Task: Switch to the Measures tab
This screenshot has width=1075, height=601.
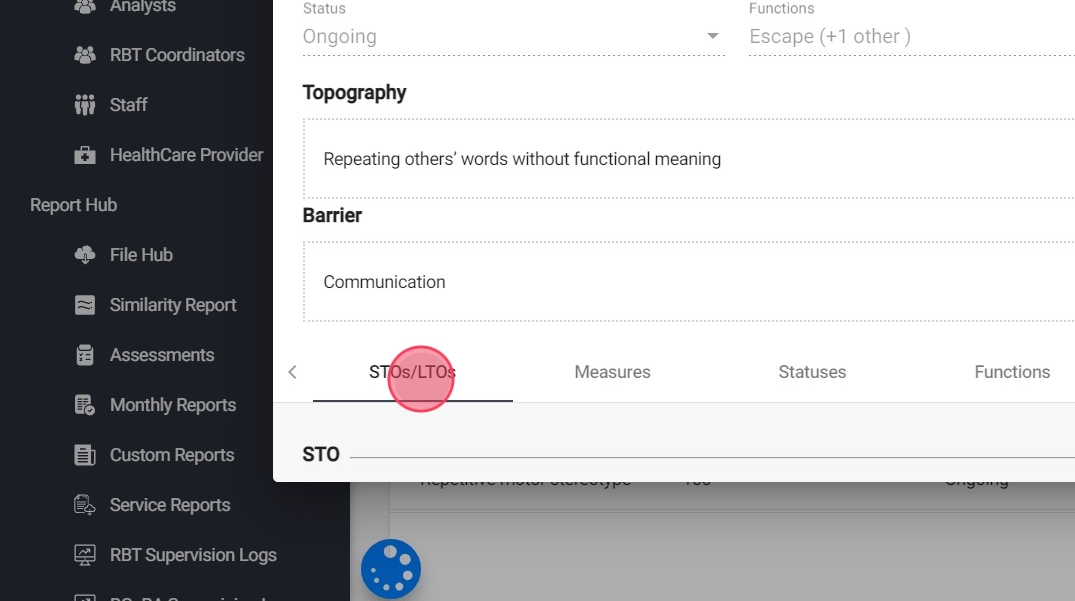Action: 612,372
